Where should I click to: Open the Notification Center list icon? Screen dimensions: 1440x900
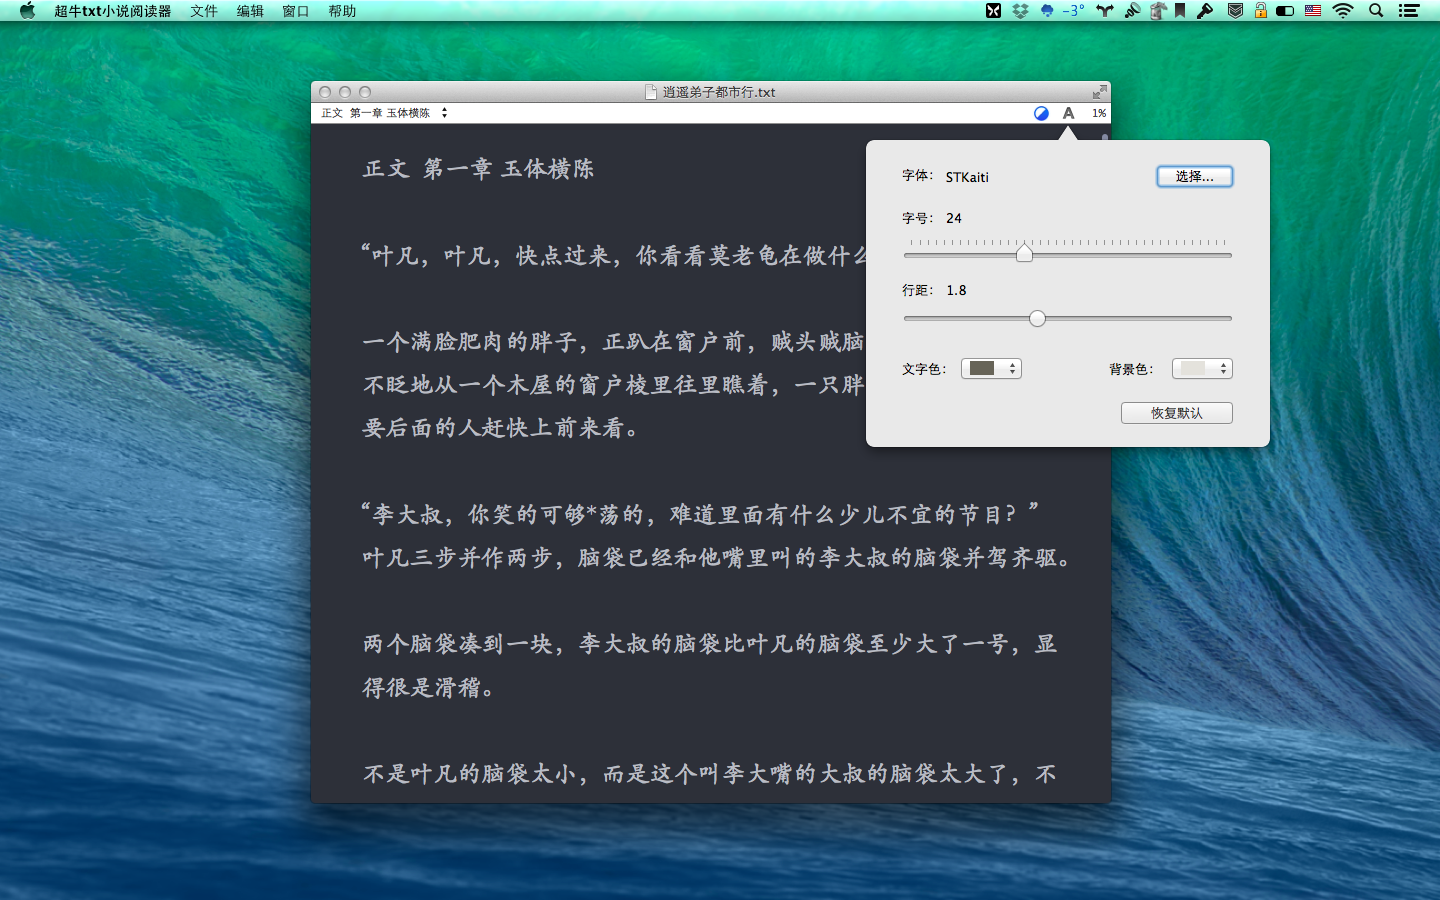pyautogui.click(x=1409, y=11)
